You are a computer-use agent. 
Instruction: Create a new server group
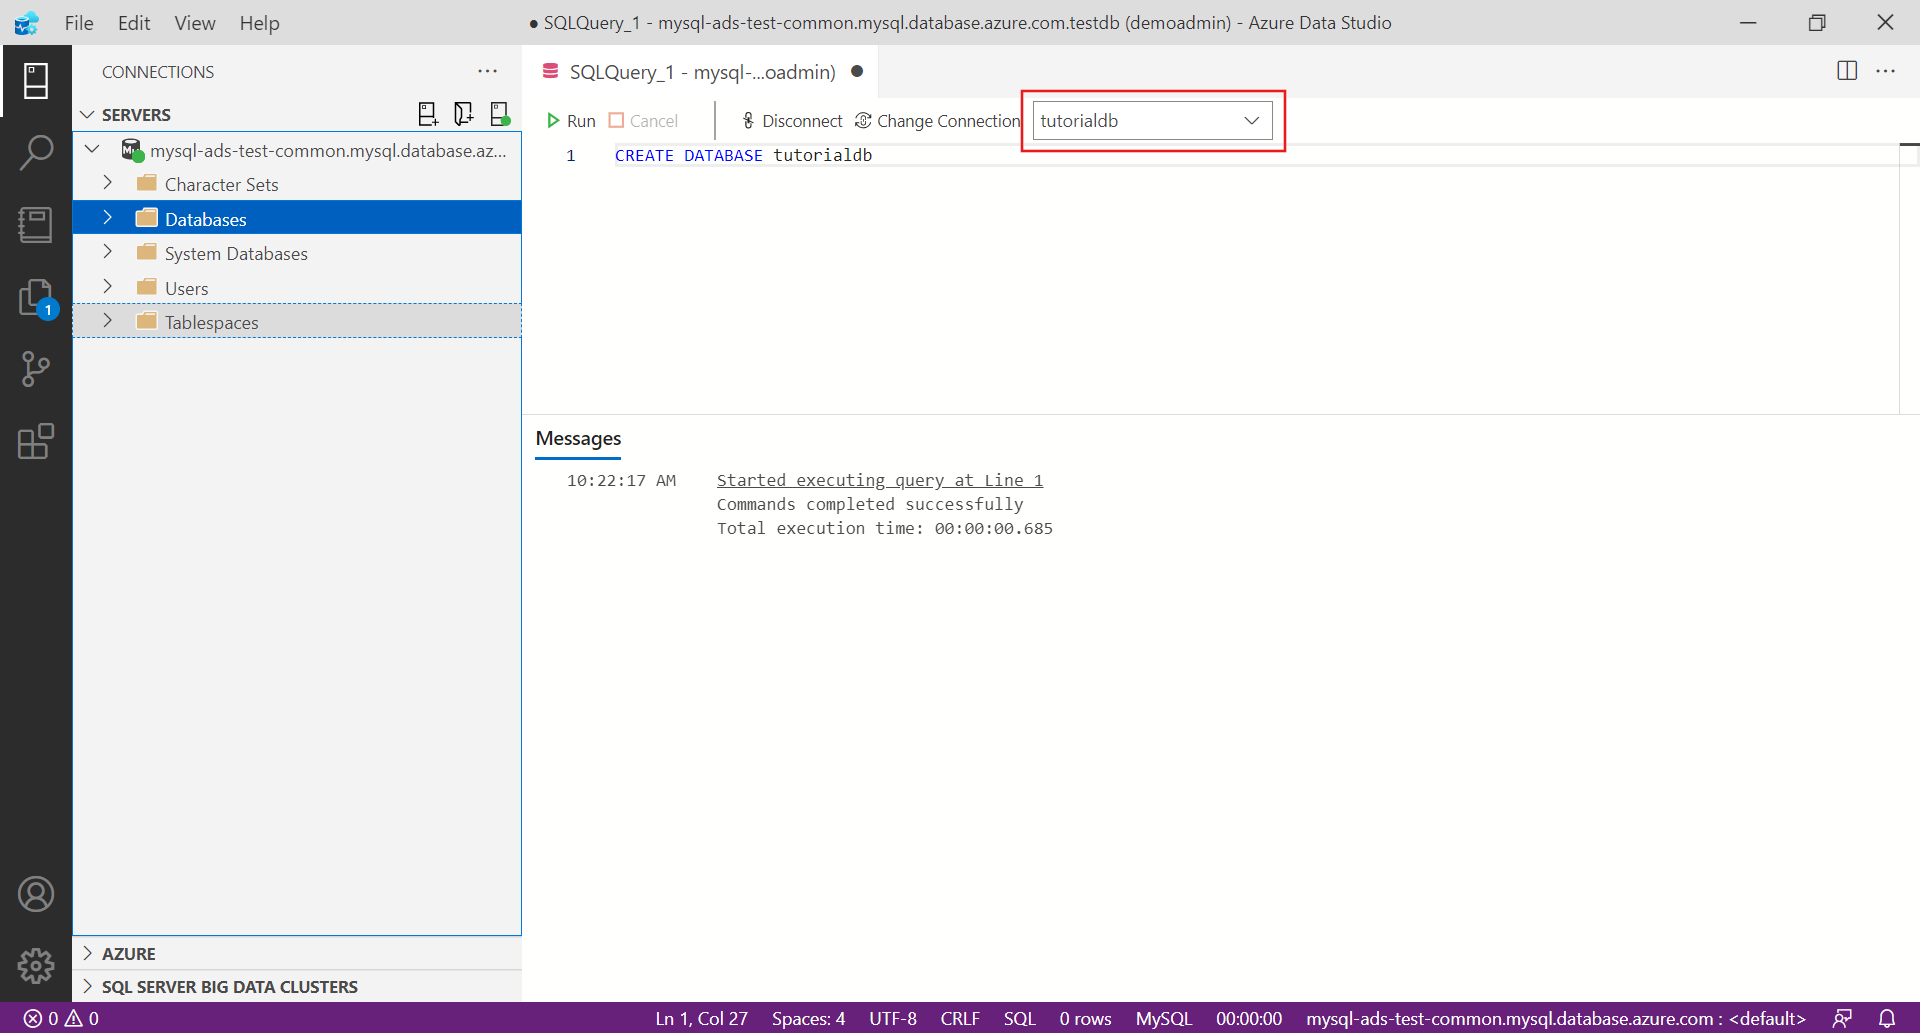[463, 114]
